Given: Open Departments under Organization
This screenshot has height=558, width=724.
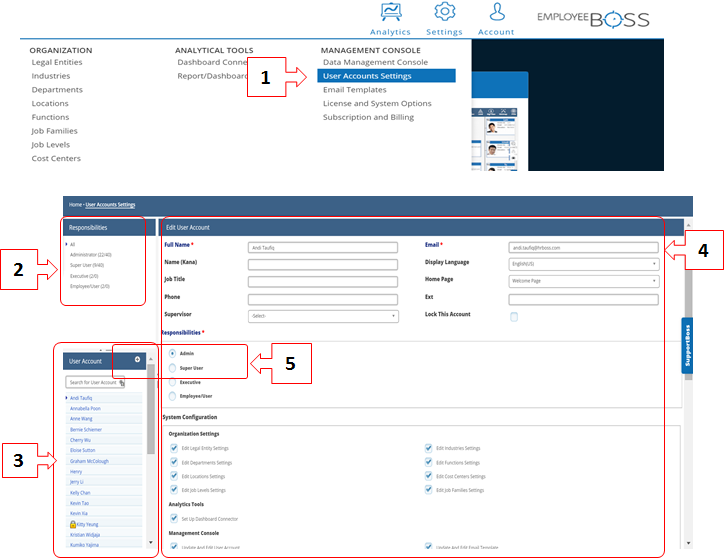Looking at the screenshot, I should point(57,90).
